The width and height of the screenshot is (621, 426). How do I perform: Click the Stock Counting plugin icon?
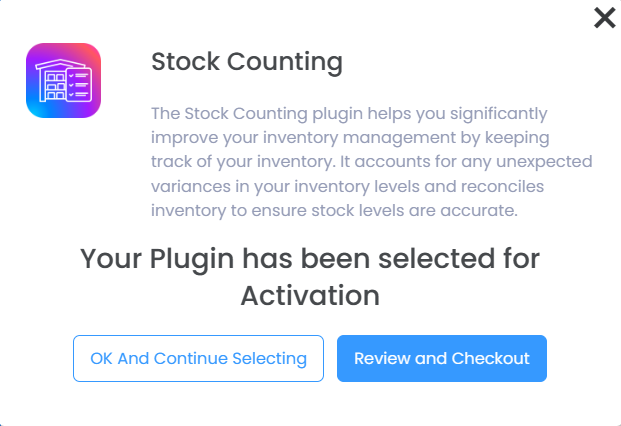coord(63,81)
